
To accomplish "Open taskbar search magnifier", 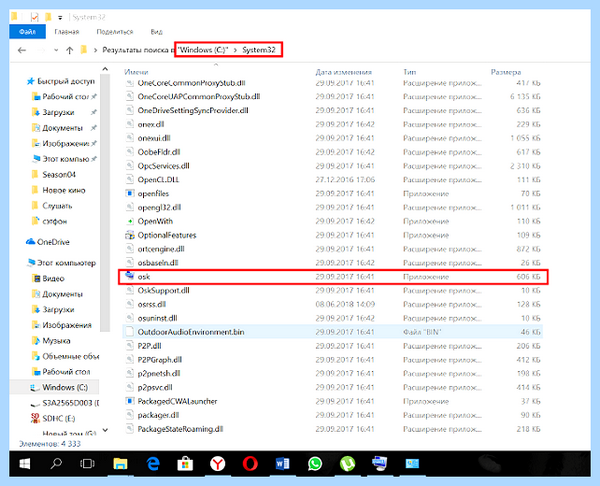I will click(x=56, y=464).
